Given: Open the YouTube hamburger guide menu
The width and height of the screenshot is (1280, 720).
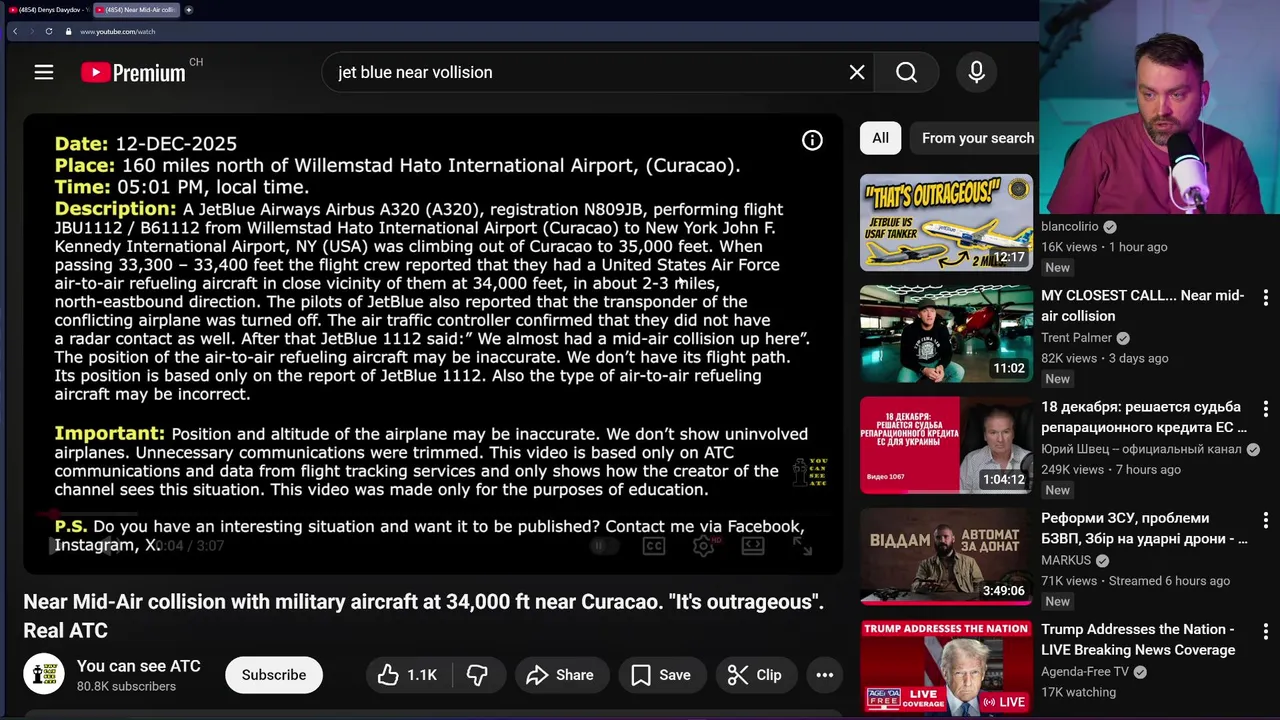Looking at the screenshot, I should [44, 72].
